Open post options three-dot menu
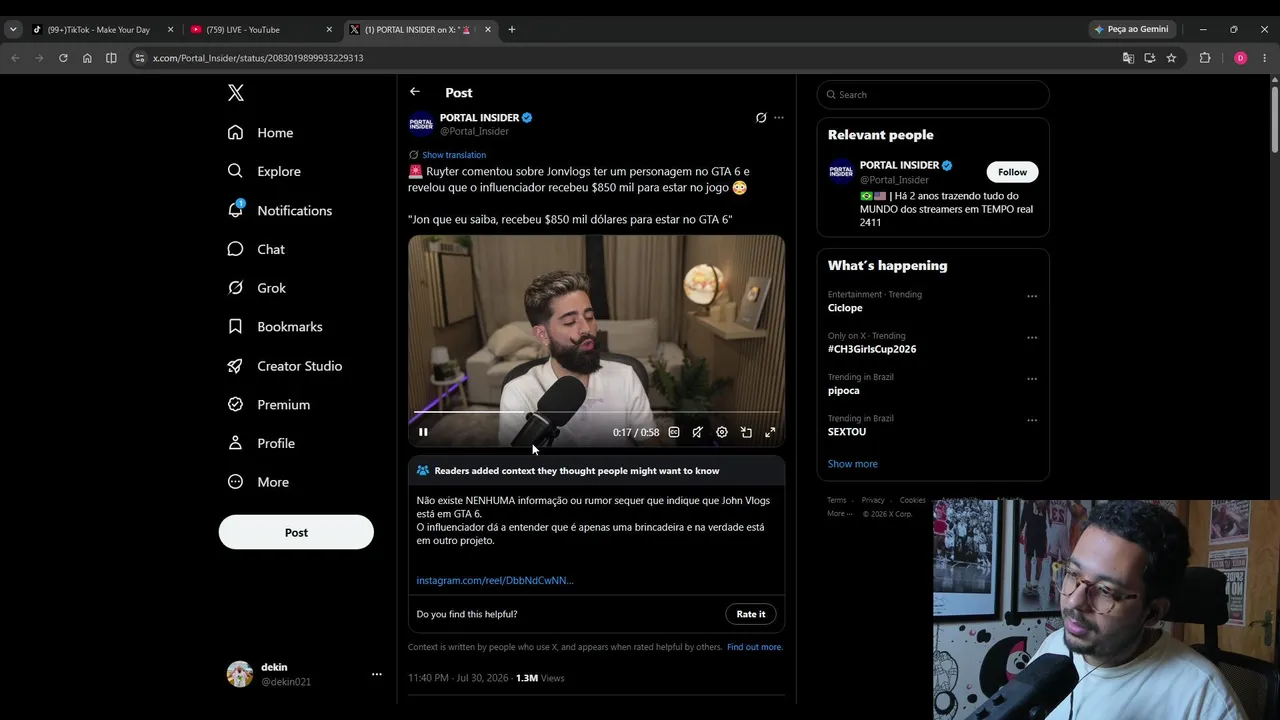Viewport: 1280px width, 720px height. pyautogui.click(x=779, y=118)
